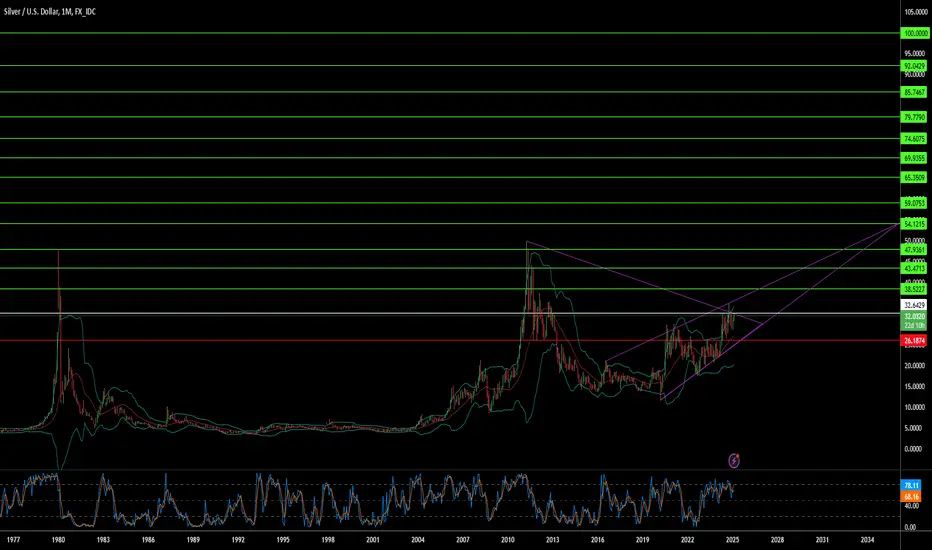This screenshot has height=550, width=932.
Task: Click the 1995 time axis label
Action: point(283,540)
